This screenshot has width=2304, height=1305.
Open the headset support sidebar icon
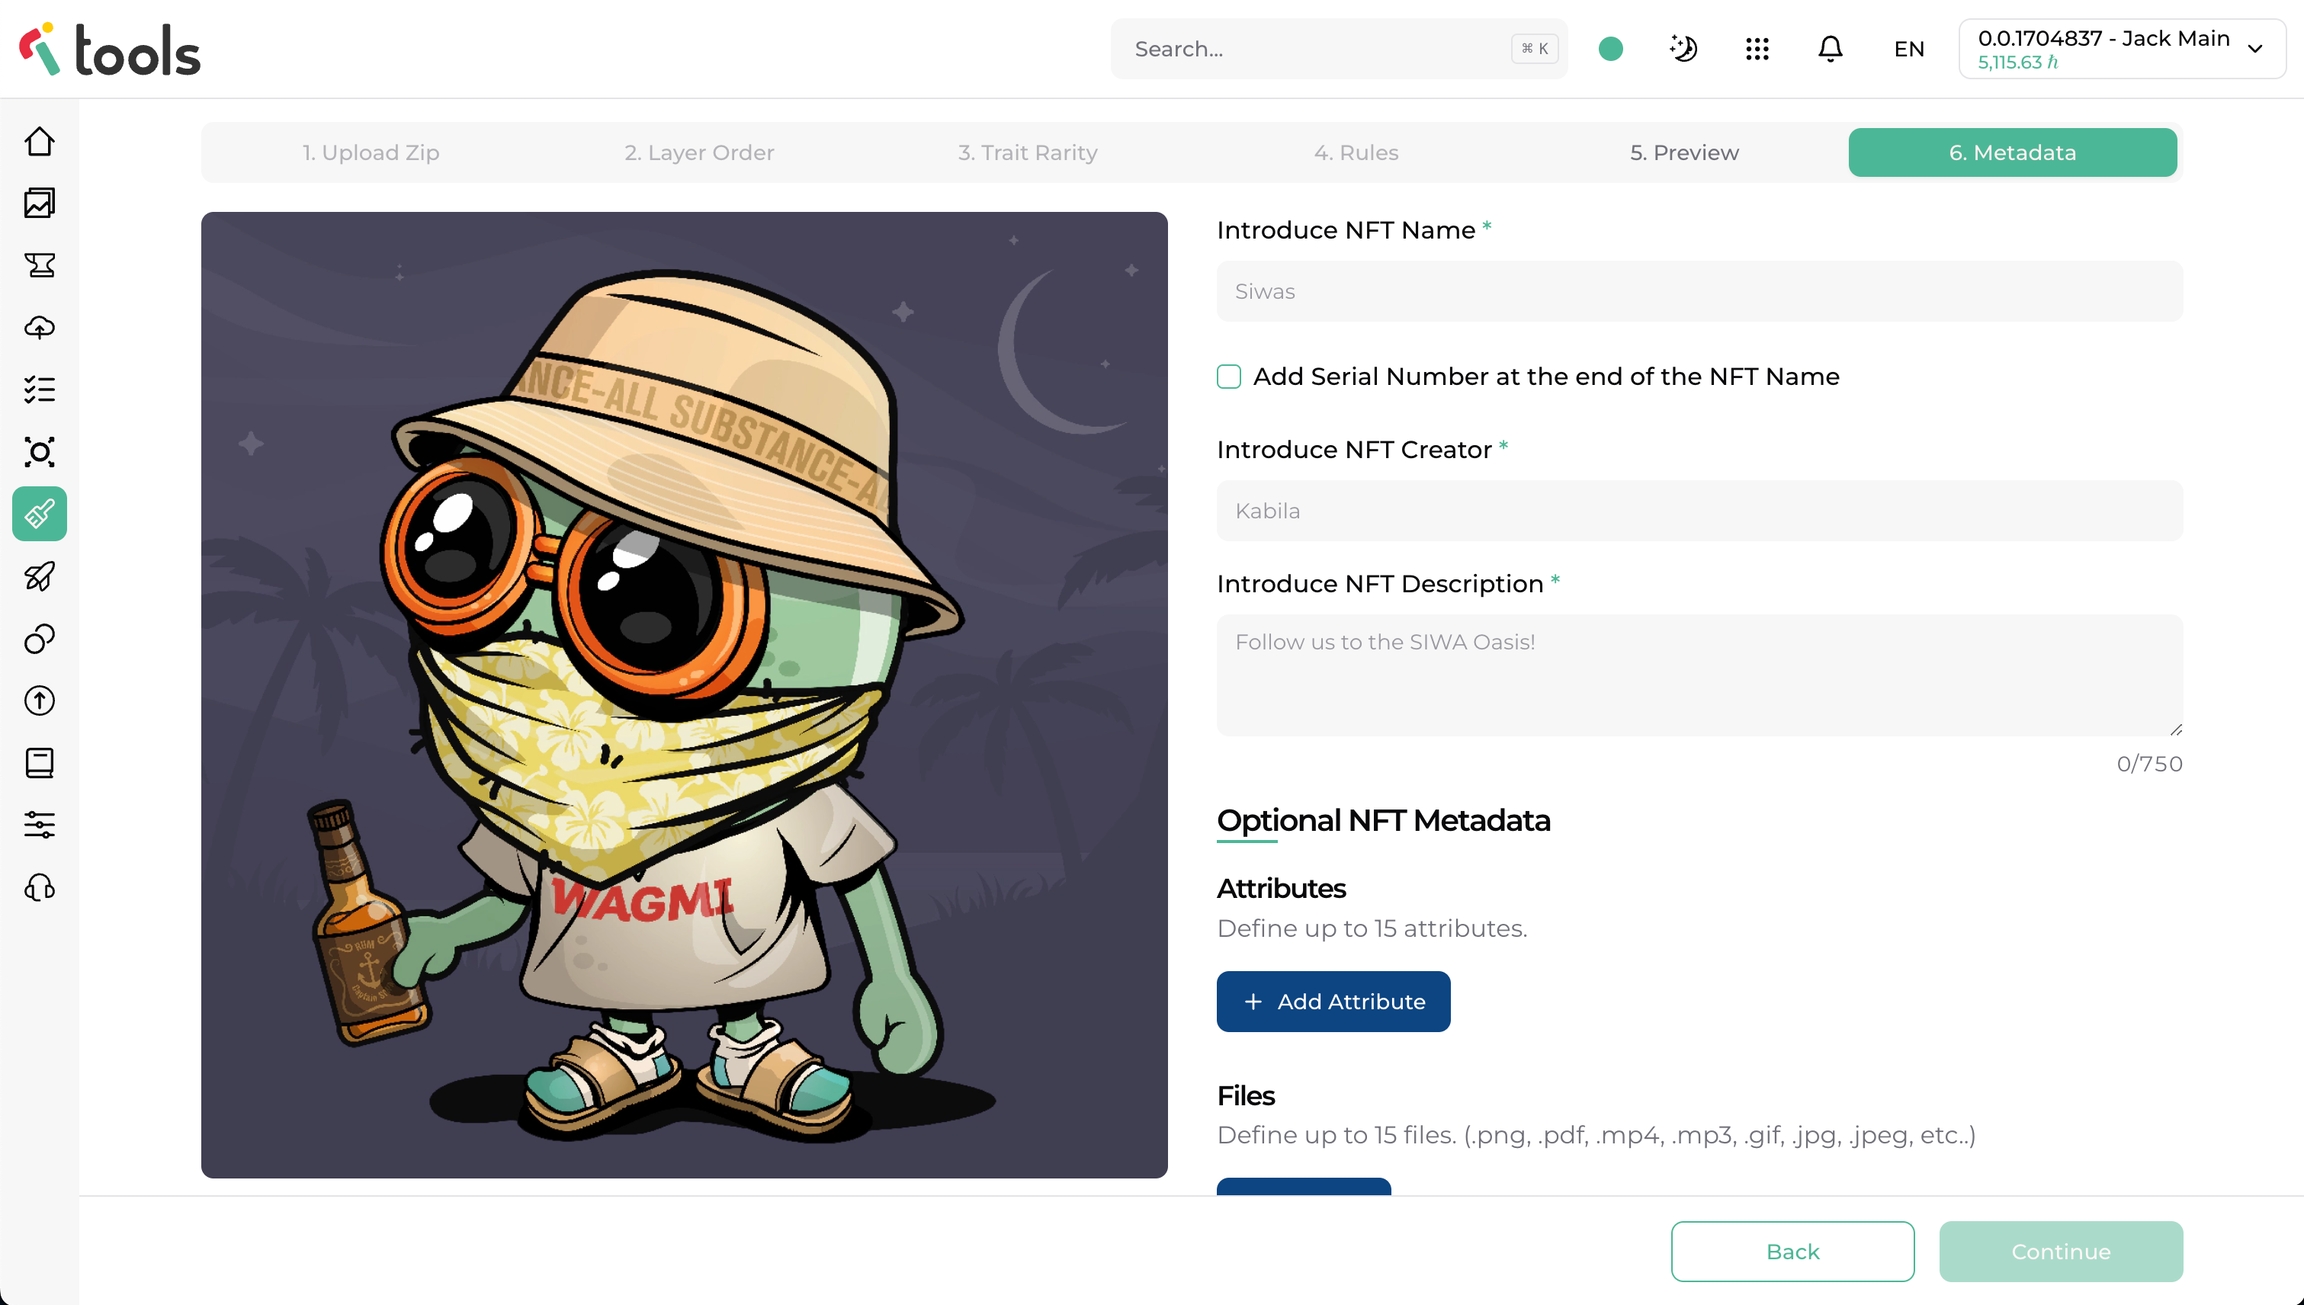pyautogui.click(x=39, y=888)
